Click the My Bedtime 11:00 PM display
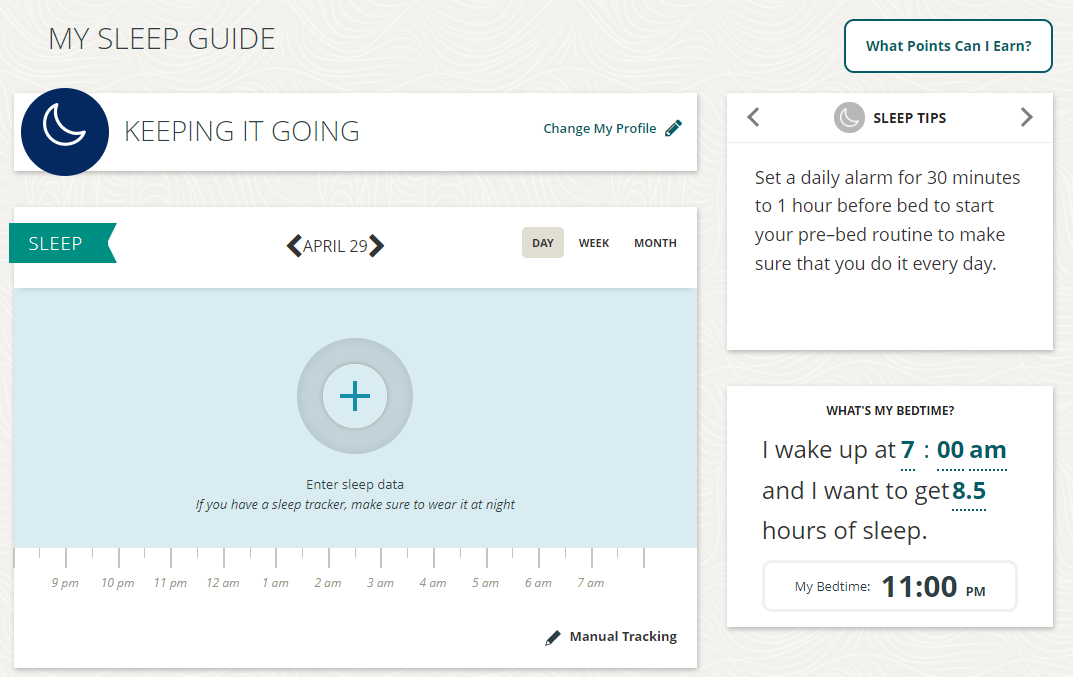The height and width of the screenshot is (677, 1073). tap(889, 586)
